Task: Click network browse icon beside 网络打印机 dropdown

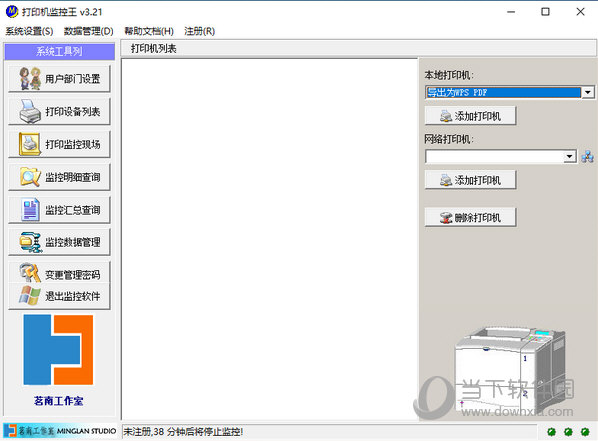Action: [x=587, y=156]
